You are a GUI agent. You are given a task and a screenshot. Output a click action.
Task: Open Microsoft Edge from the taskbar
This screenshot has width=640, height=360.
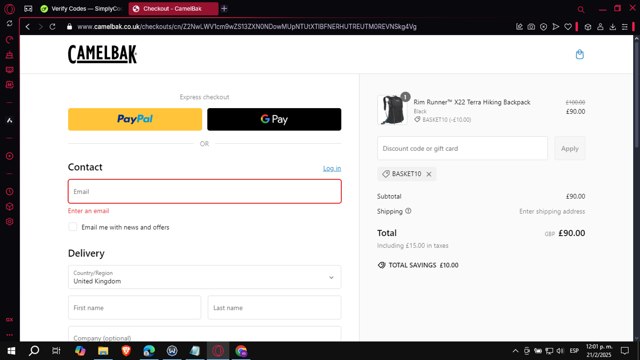149,351
